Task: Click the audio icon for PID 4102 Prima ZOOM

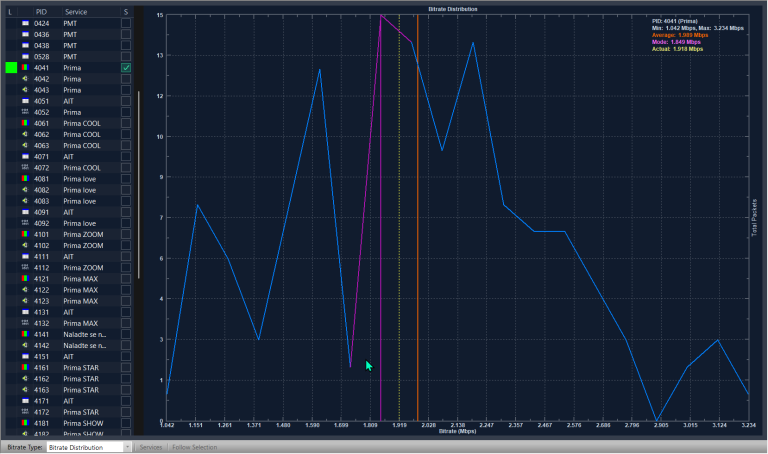Action: [x=25, y=245]
